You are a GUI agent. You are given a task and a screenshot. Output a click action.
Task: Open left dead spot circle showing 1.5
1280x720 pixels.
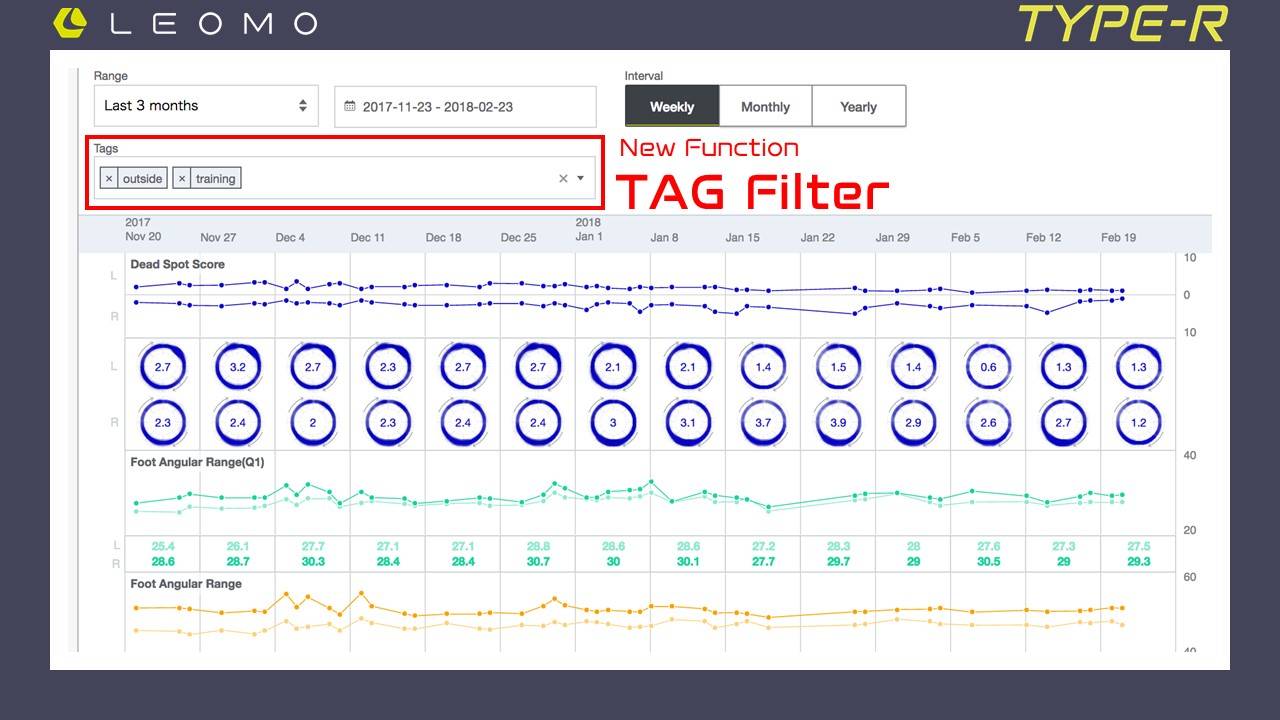tap(838, 367)
